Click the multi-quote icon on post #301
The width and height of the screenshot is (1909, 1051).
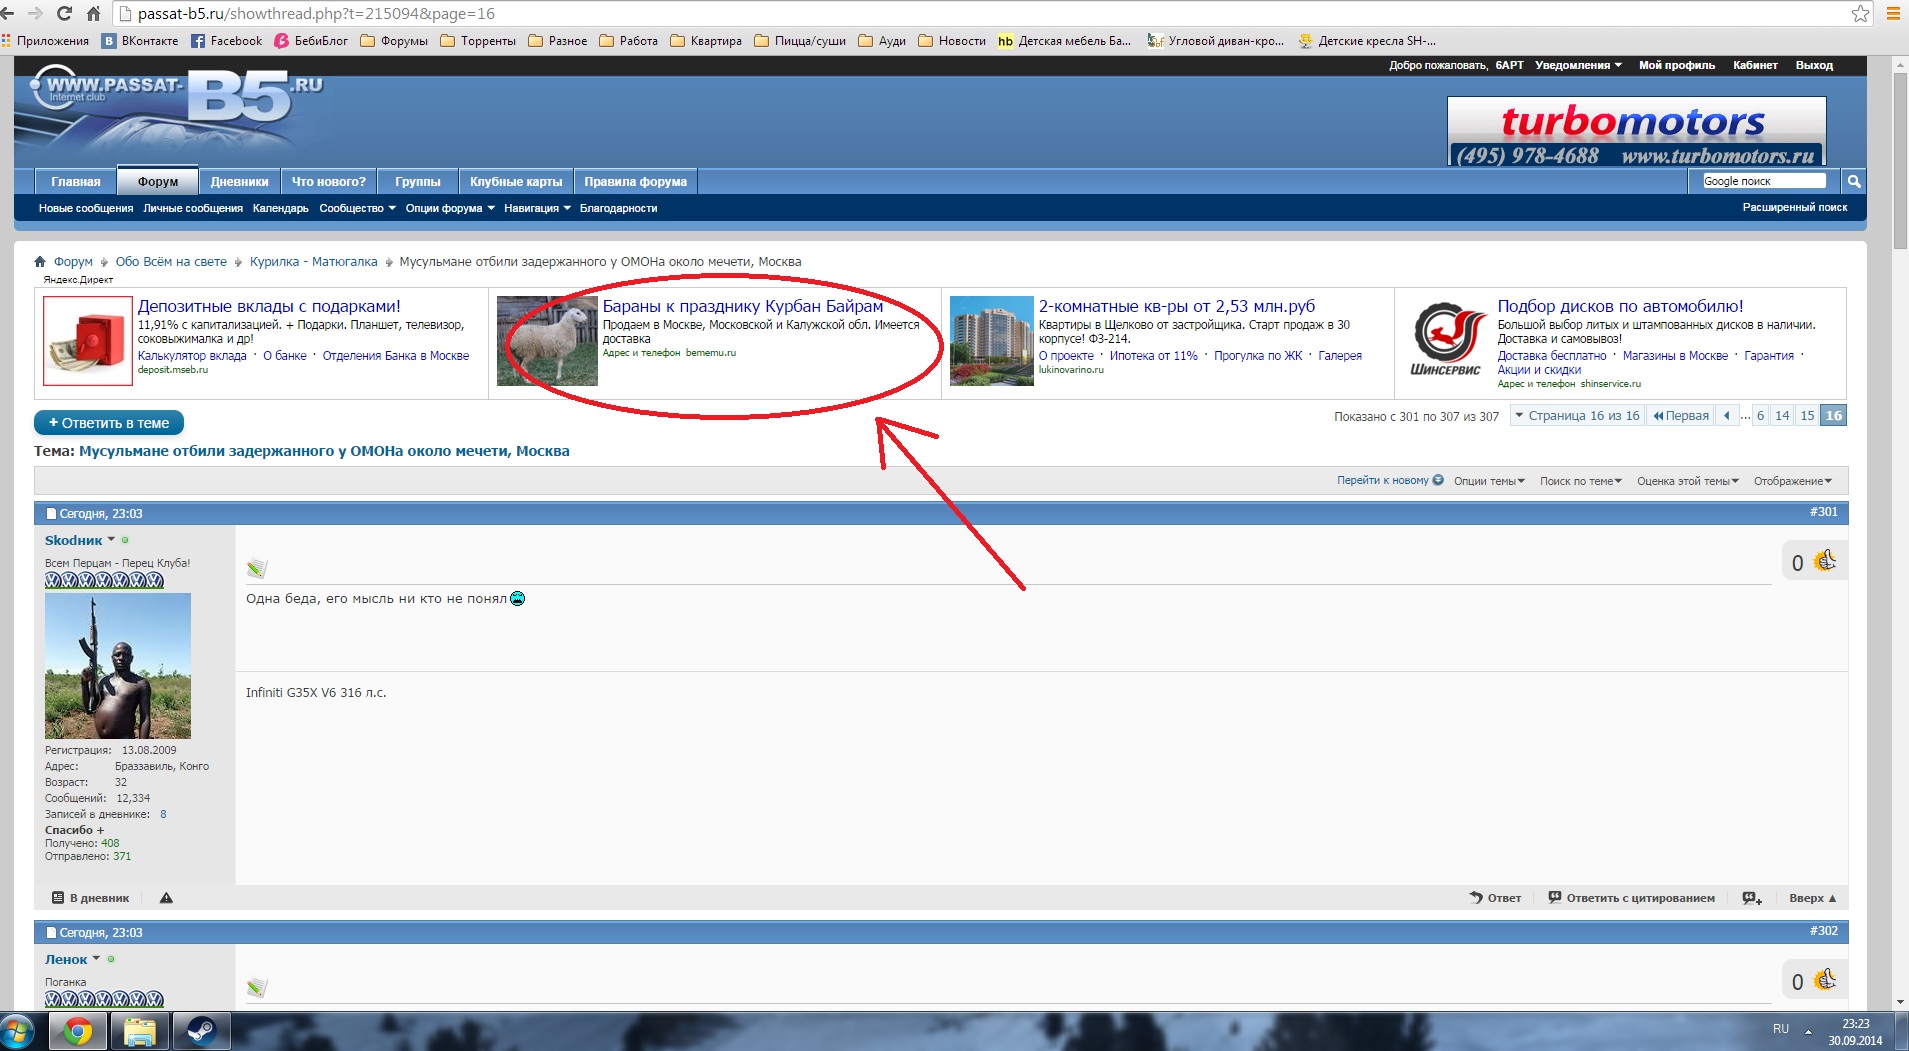(1752, 898)
